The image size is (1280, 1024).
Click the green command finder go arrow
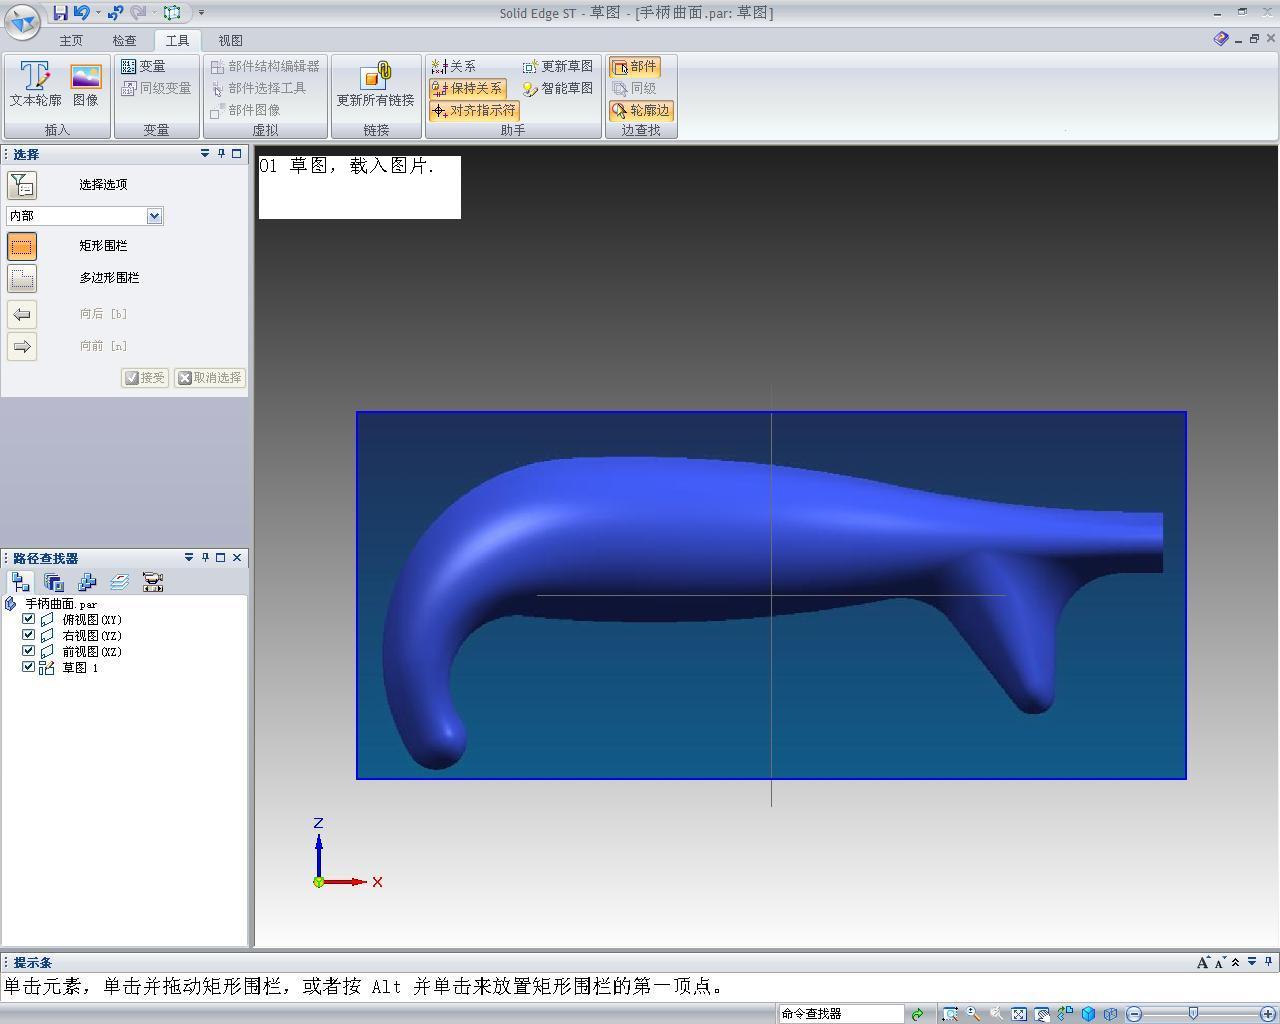(x=917, y=1014)
